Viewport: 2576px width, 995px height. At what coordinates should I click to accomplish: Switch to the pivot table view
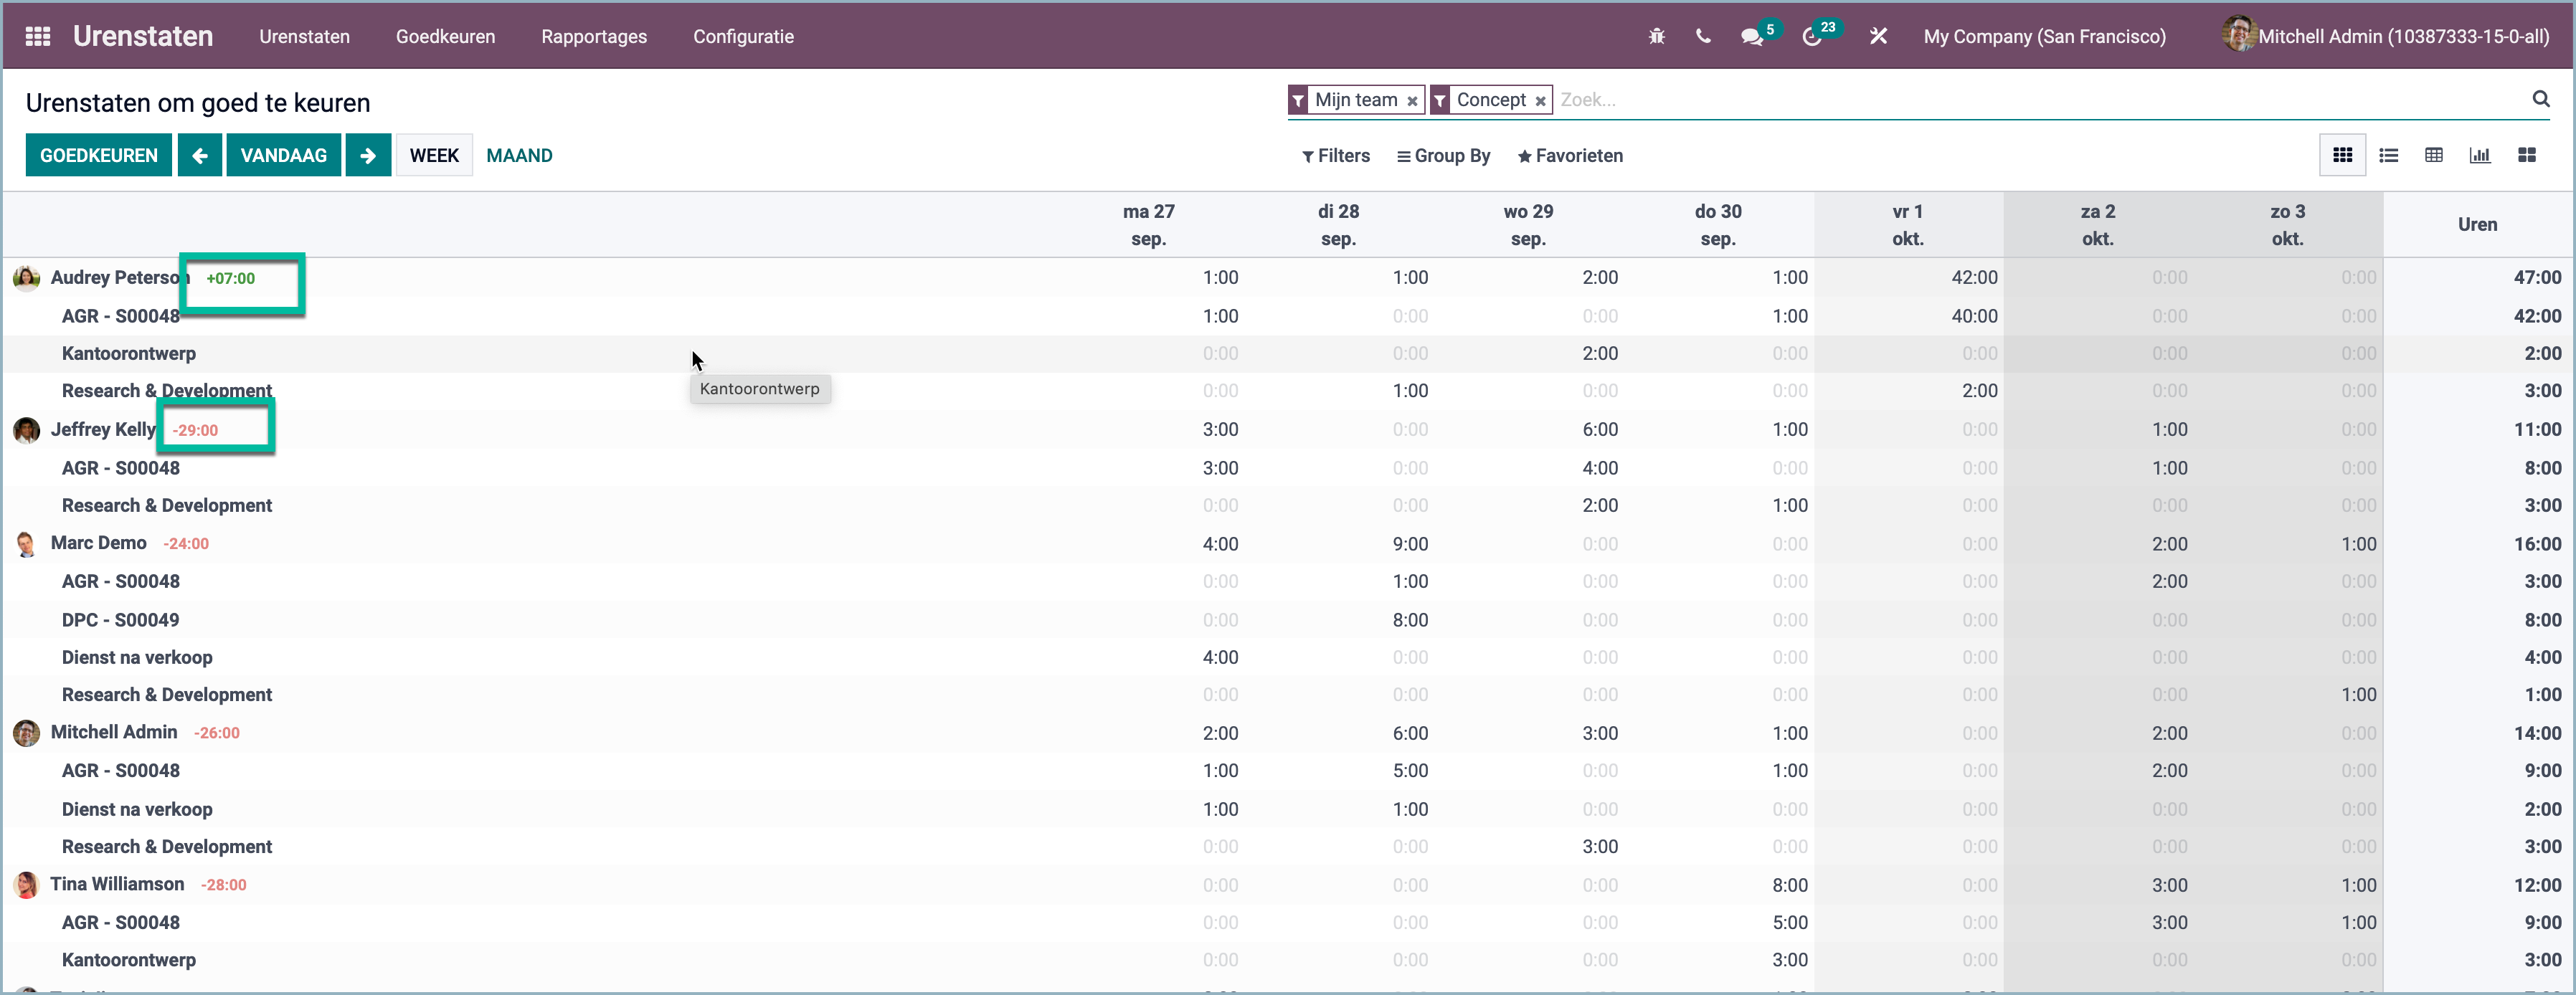pos(2435,155)
